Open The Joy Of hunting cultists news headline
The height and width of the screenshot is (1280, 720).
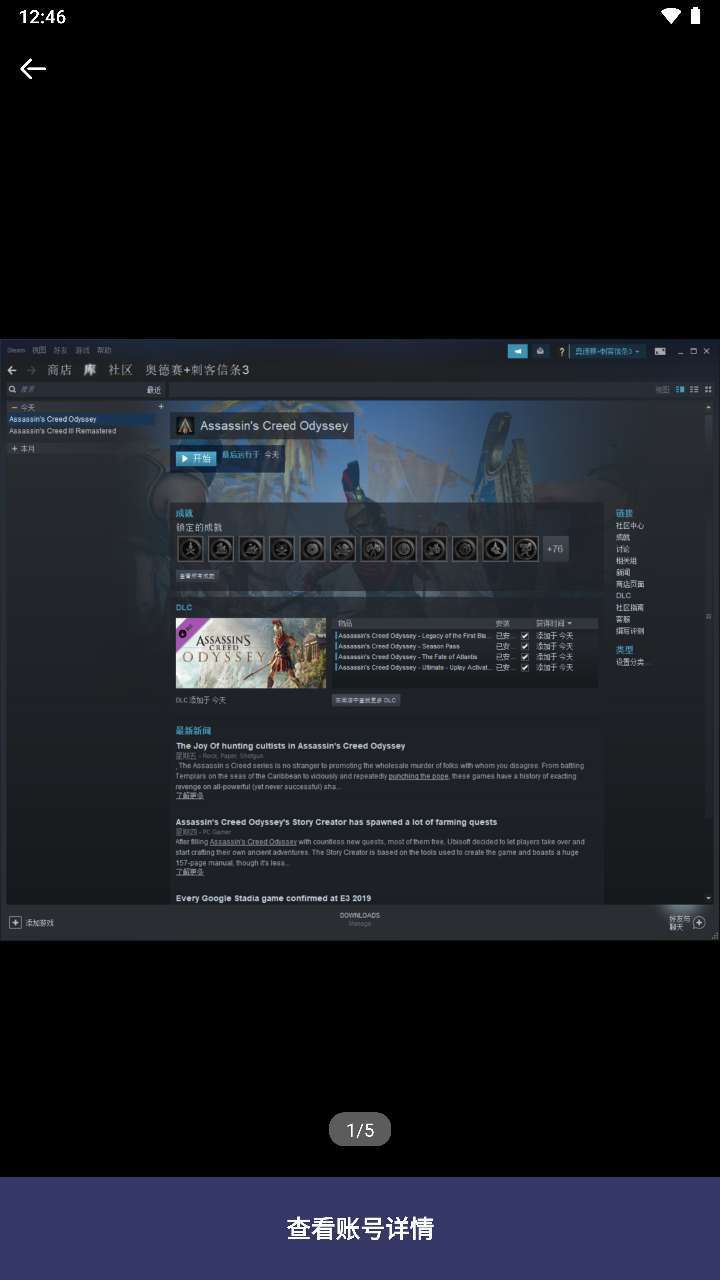point(291,746)
